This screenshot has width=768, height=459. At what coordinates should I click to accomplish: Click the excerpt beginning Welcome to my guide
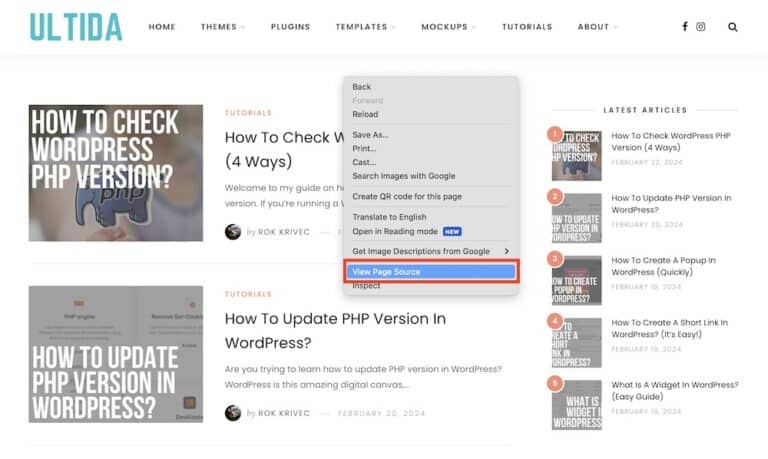pos(284,195)
